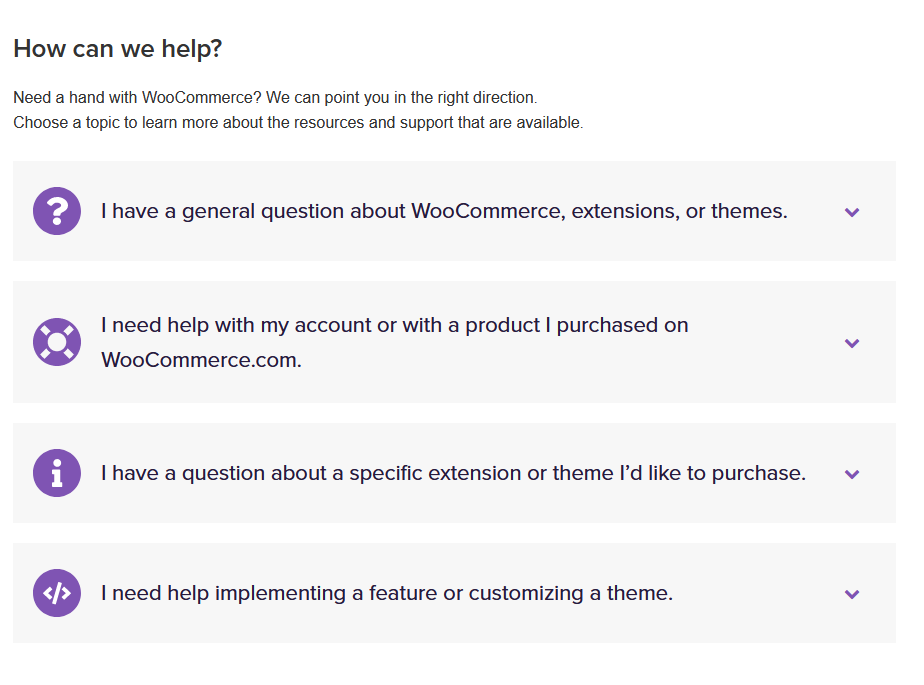Click the word 'purchase.' in the extension question row

760,473
